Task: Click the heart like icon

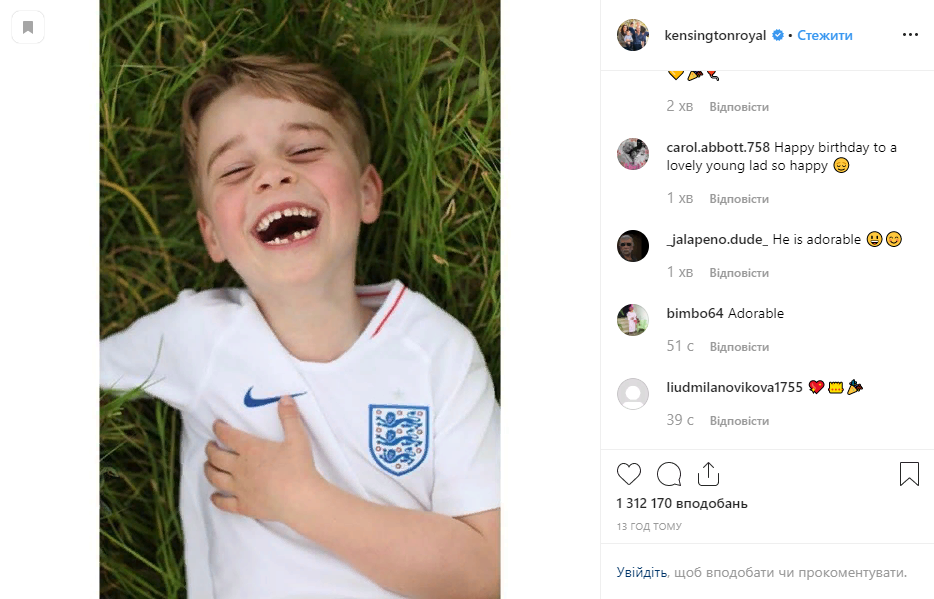Action: click(629, 474)
